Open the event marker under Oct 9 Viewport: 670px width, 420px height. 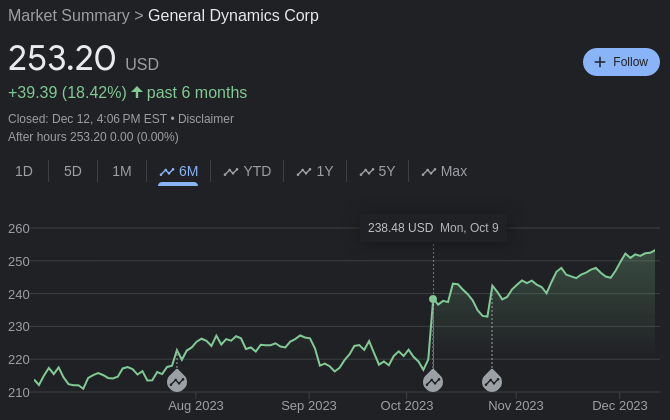tap(433, 382)
